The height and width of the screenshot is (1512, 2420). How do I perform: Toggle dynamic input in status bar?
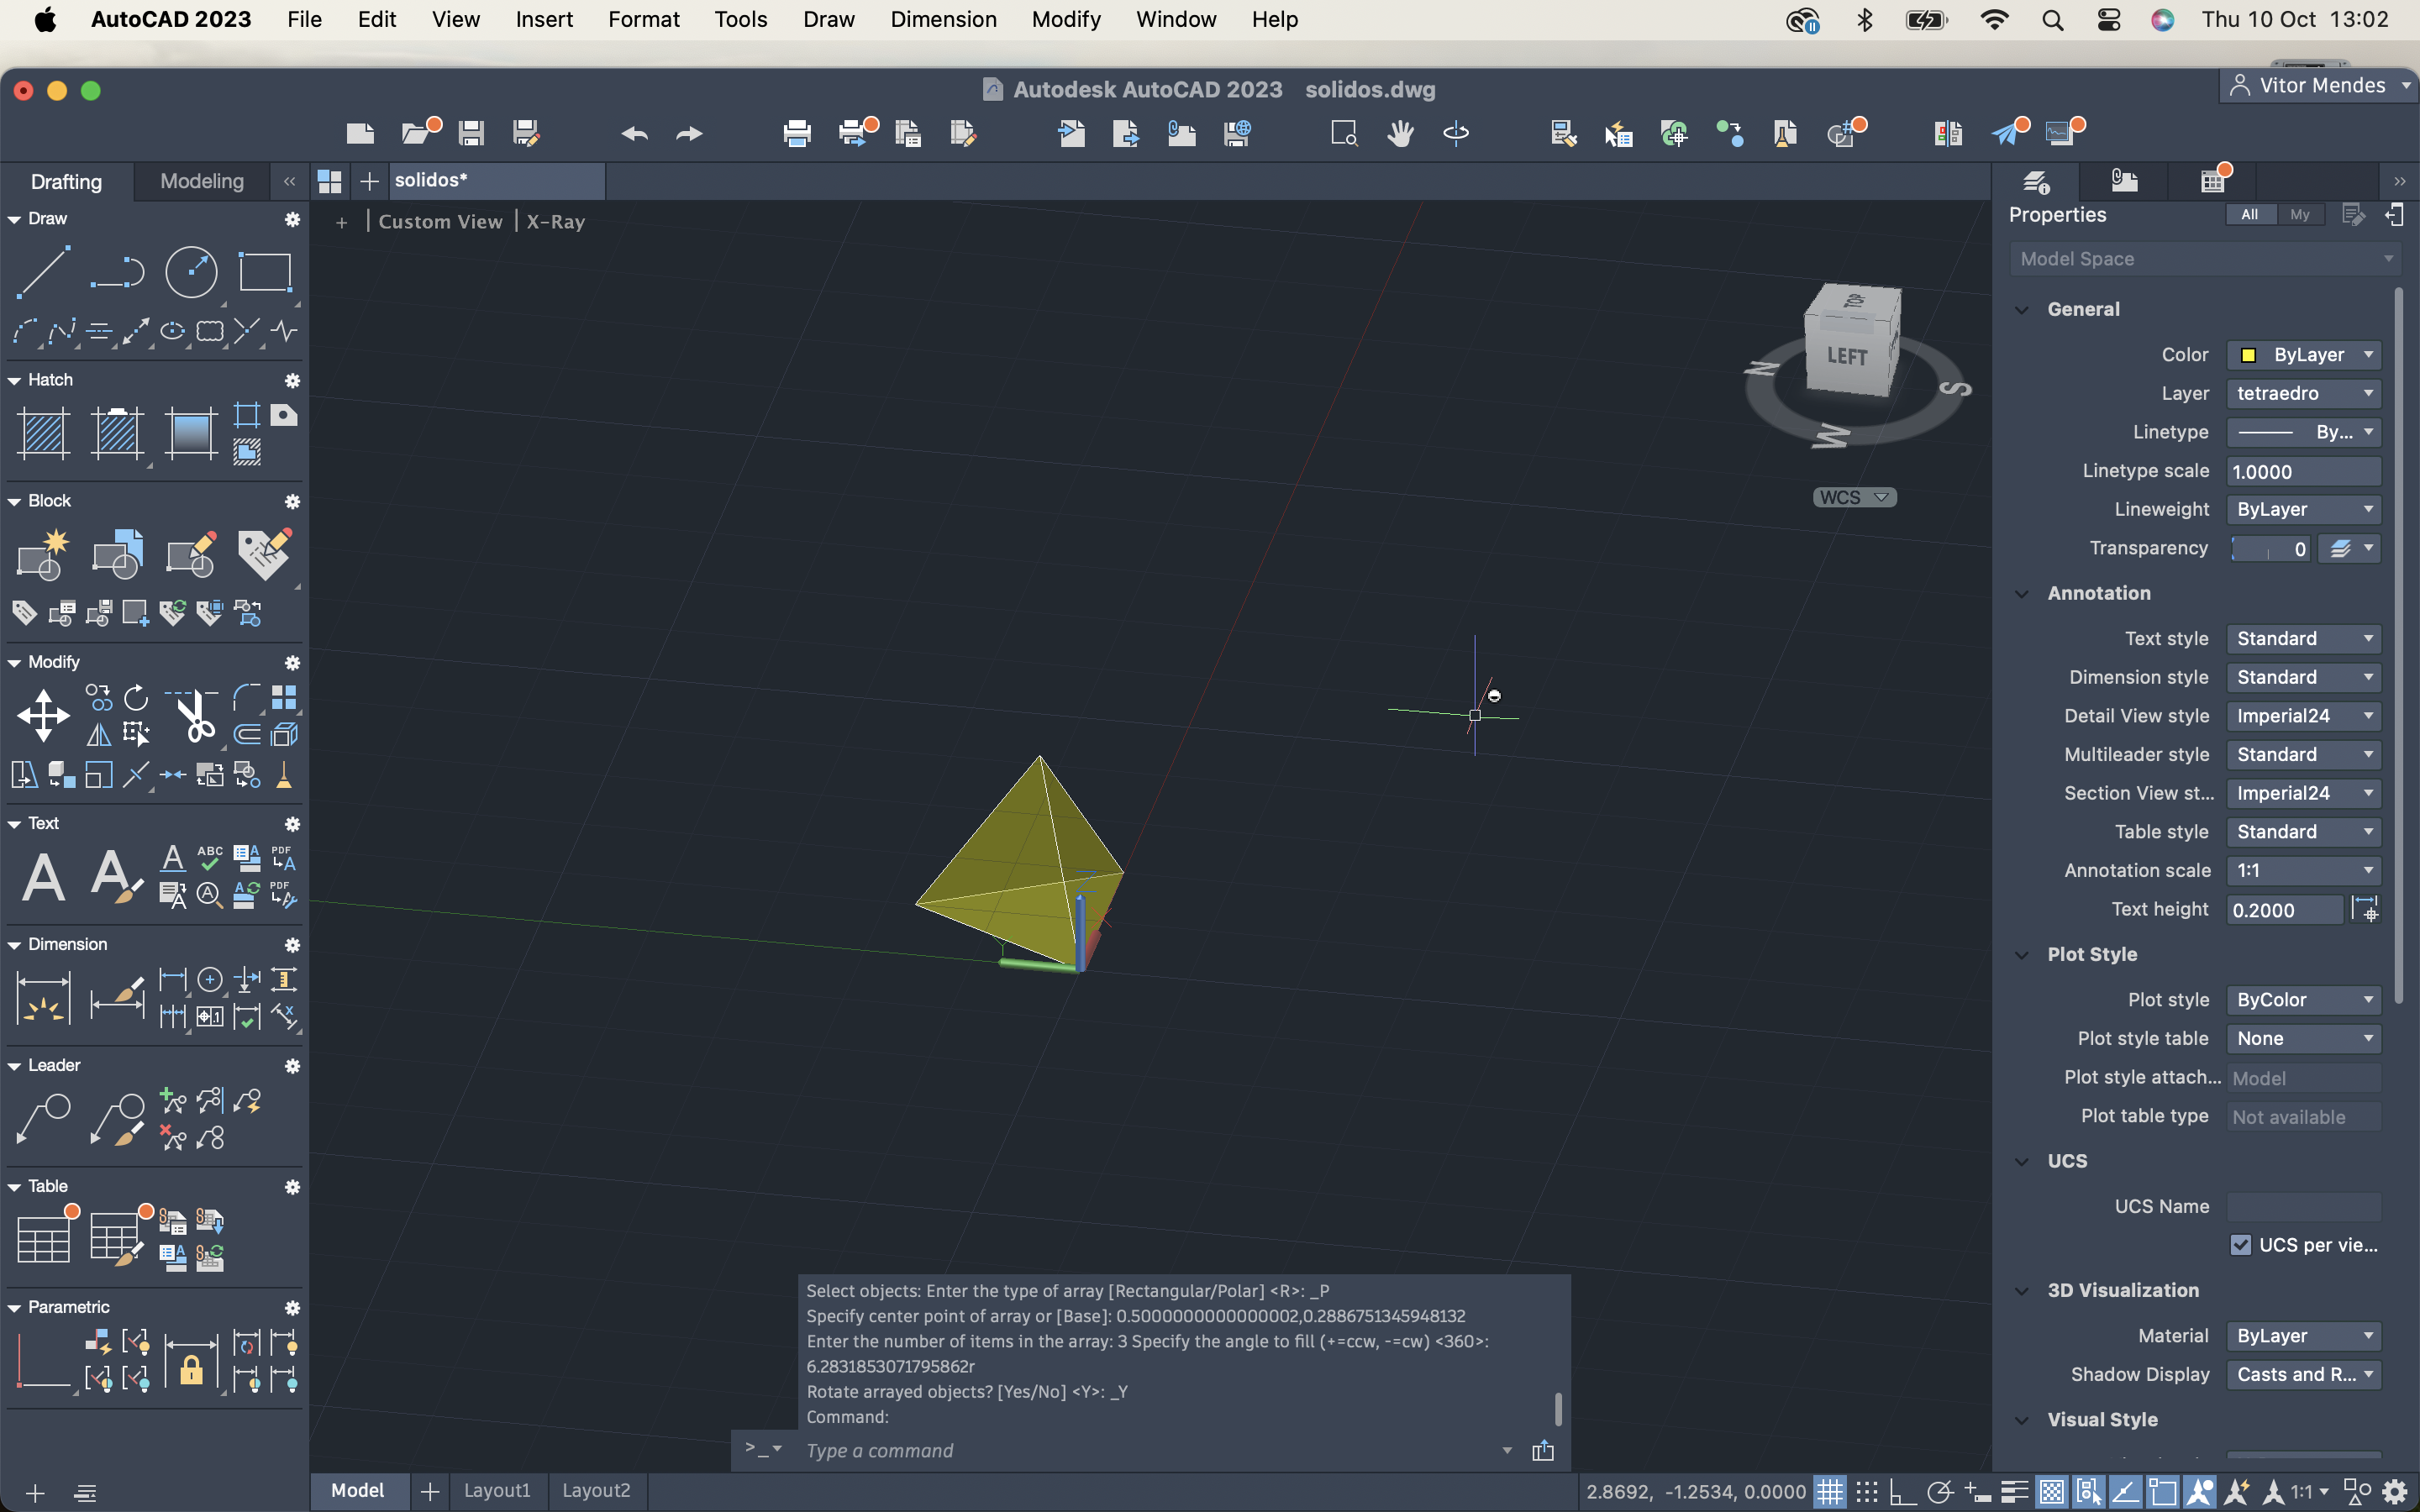1977,1492
